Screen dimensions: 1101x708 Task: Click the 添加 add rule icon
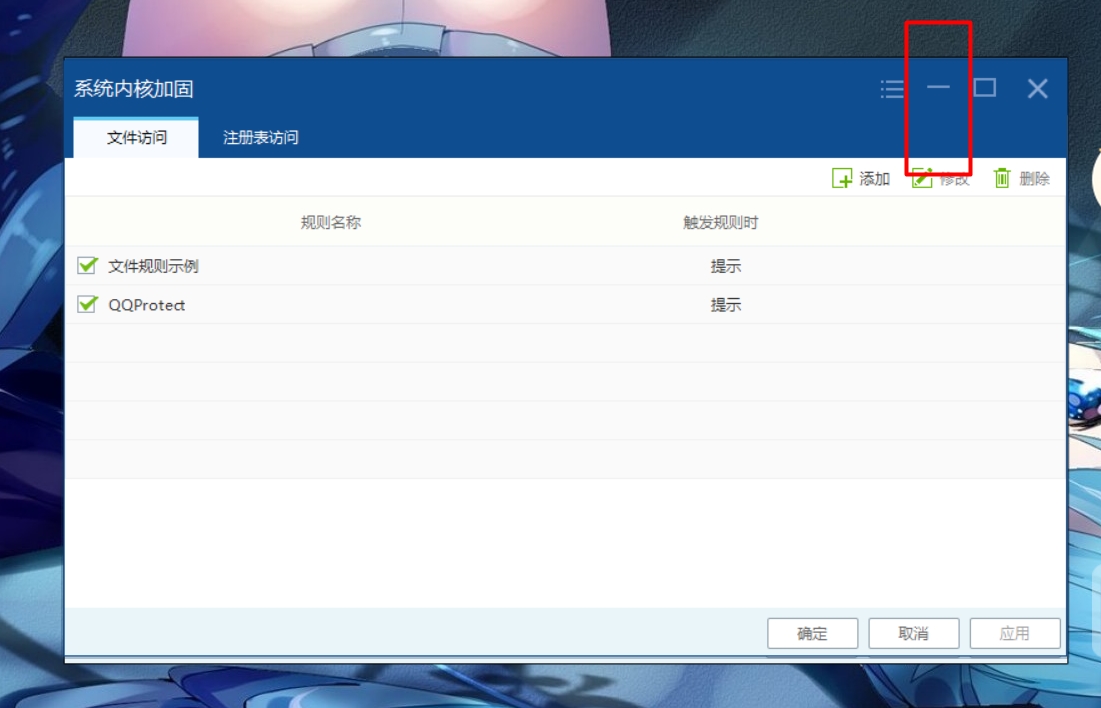tap(842, 178)
